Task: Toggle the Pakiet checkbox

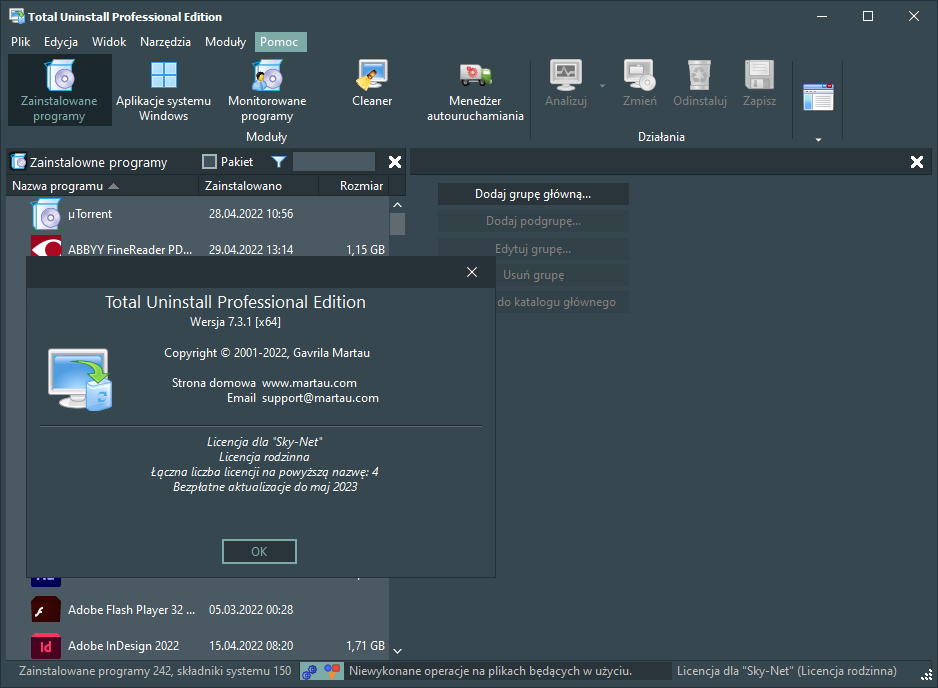Action: (x=209, y=162)
